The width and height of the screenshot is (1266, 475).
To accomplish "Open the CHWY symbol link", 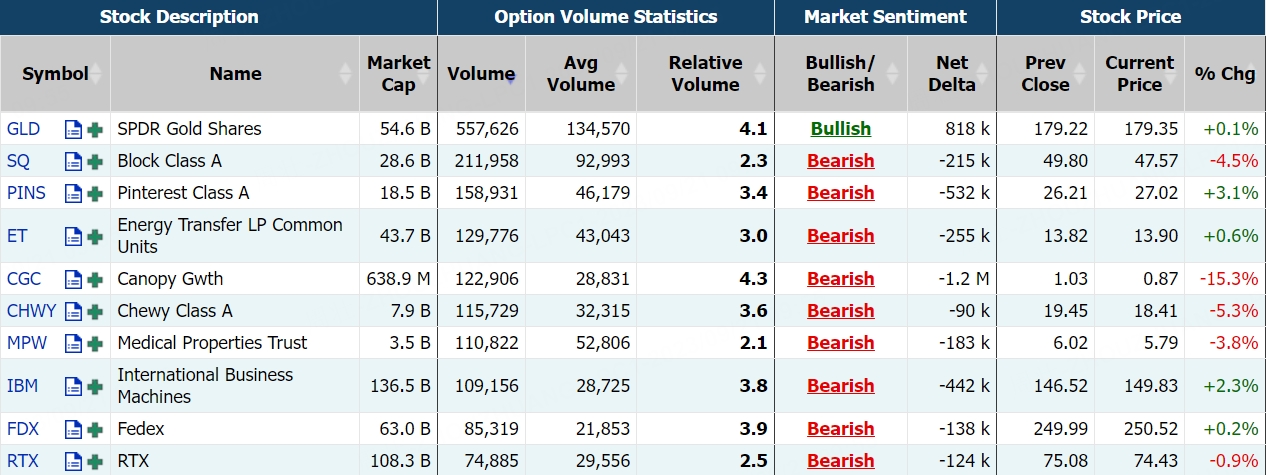I will pos(31,311).
